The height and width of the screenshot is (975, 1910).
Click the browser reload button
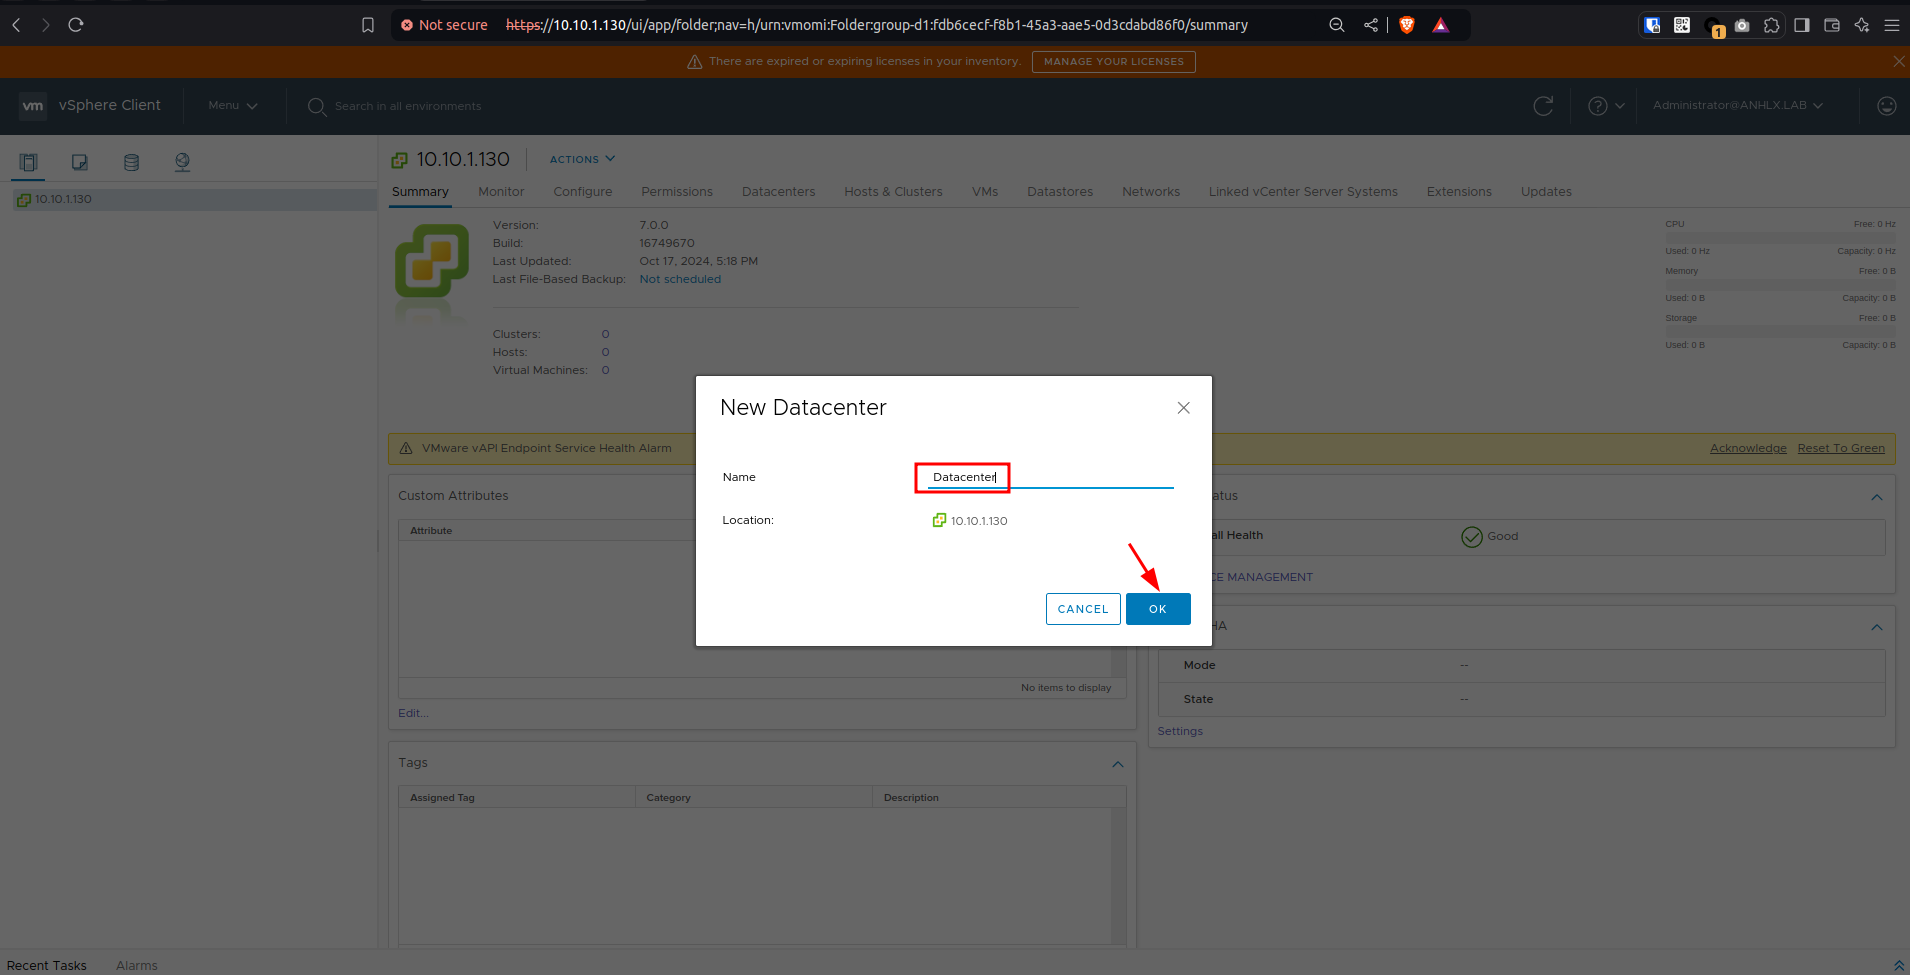[76, 25]
